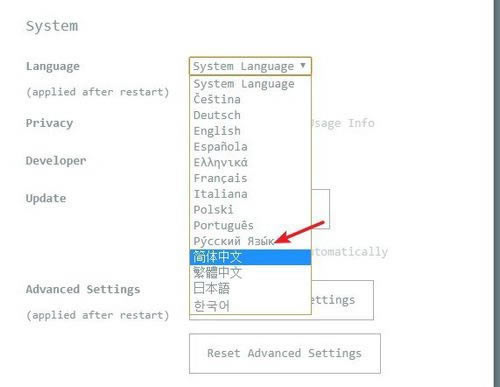Image resolution: width=500 pixels, height=387 pixels.
Task: Pick Polski in the language list
Action: [x=250, y=210]
